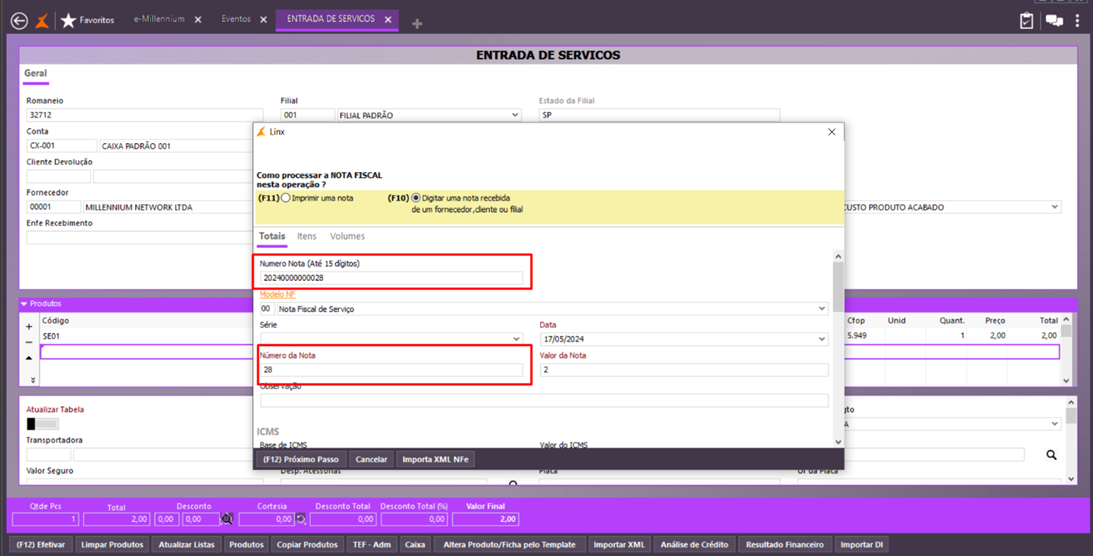Click the Número da Nota field
The image size is (1093, 556).
[x=391, y=370]
